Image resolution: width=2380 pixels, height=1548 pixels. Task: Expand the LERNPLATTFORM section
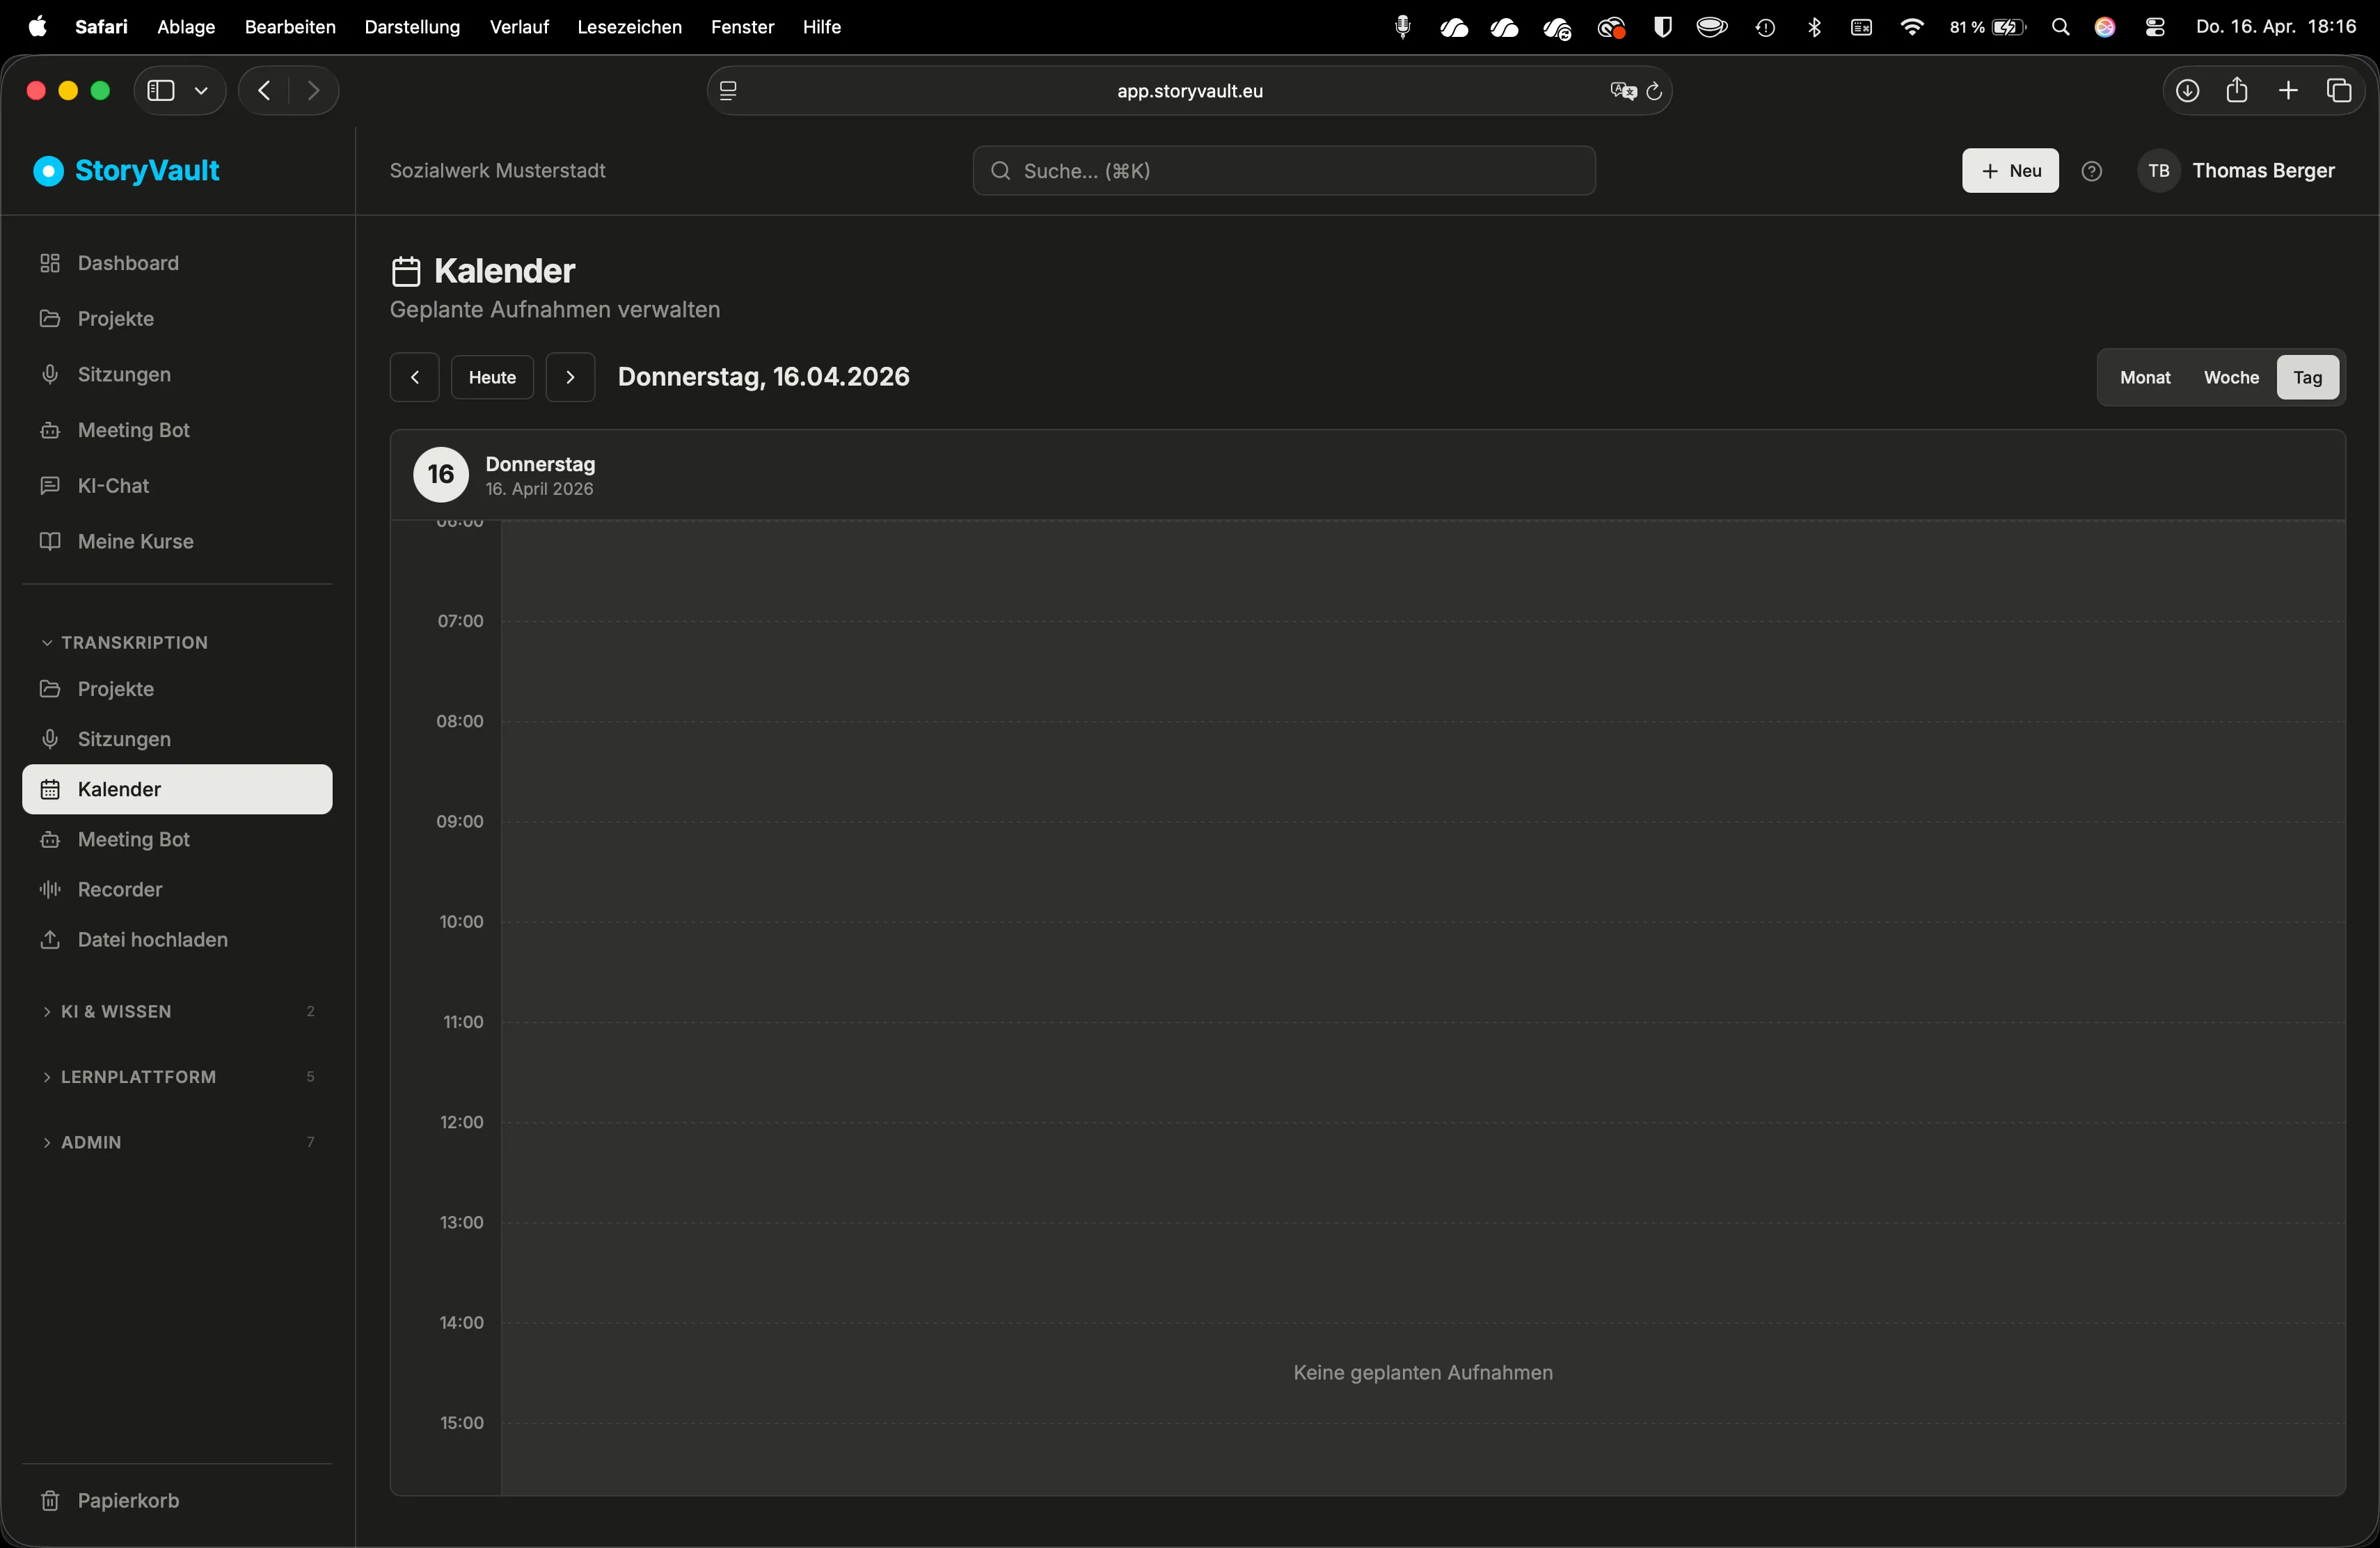click(x=177, y=1077)
